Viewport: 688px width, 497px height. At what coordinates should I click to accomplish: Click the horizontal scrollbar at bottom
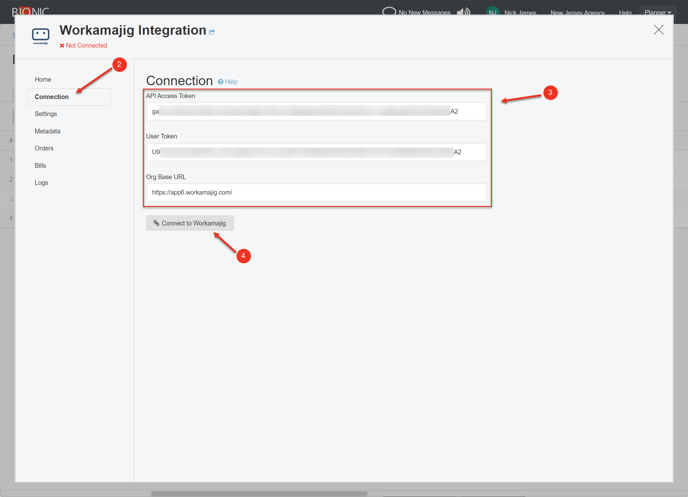(259, 494)
